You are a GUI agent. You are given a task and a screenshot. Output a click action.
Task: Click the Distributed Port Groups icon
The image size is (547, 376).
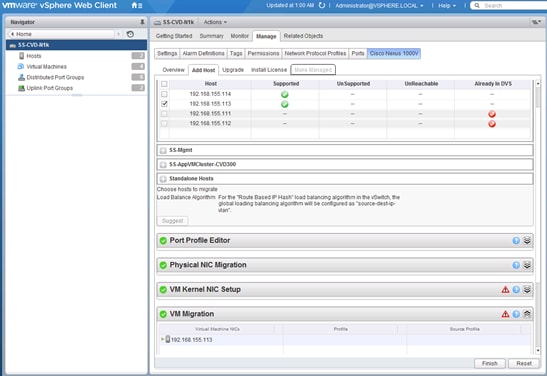21,77
